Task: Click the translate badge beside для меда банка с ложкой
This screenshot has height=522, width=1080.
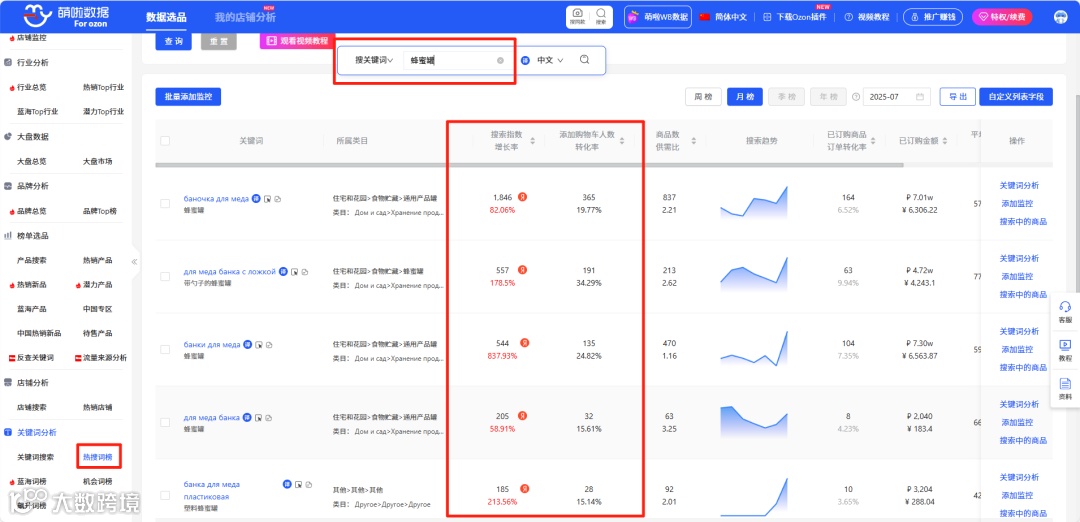Action: tap(284, 271)
